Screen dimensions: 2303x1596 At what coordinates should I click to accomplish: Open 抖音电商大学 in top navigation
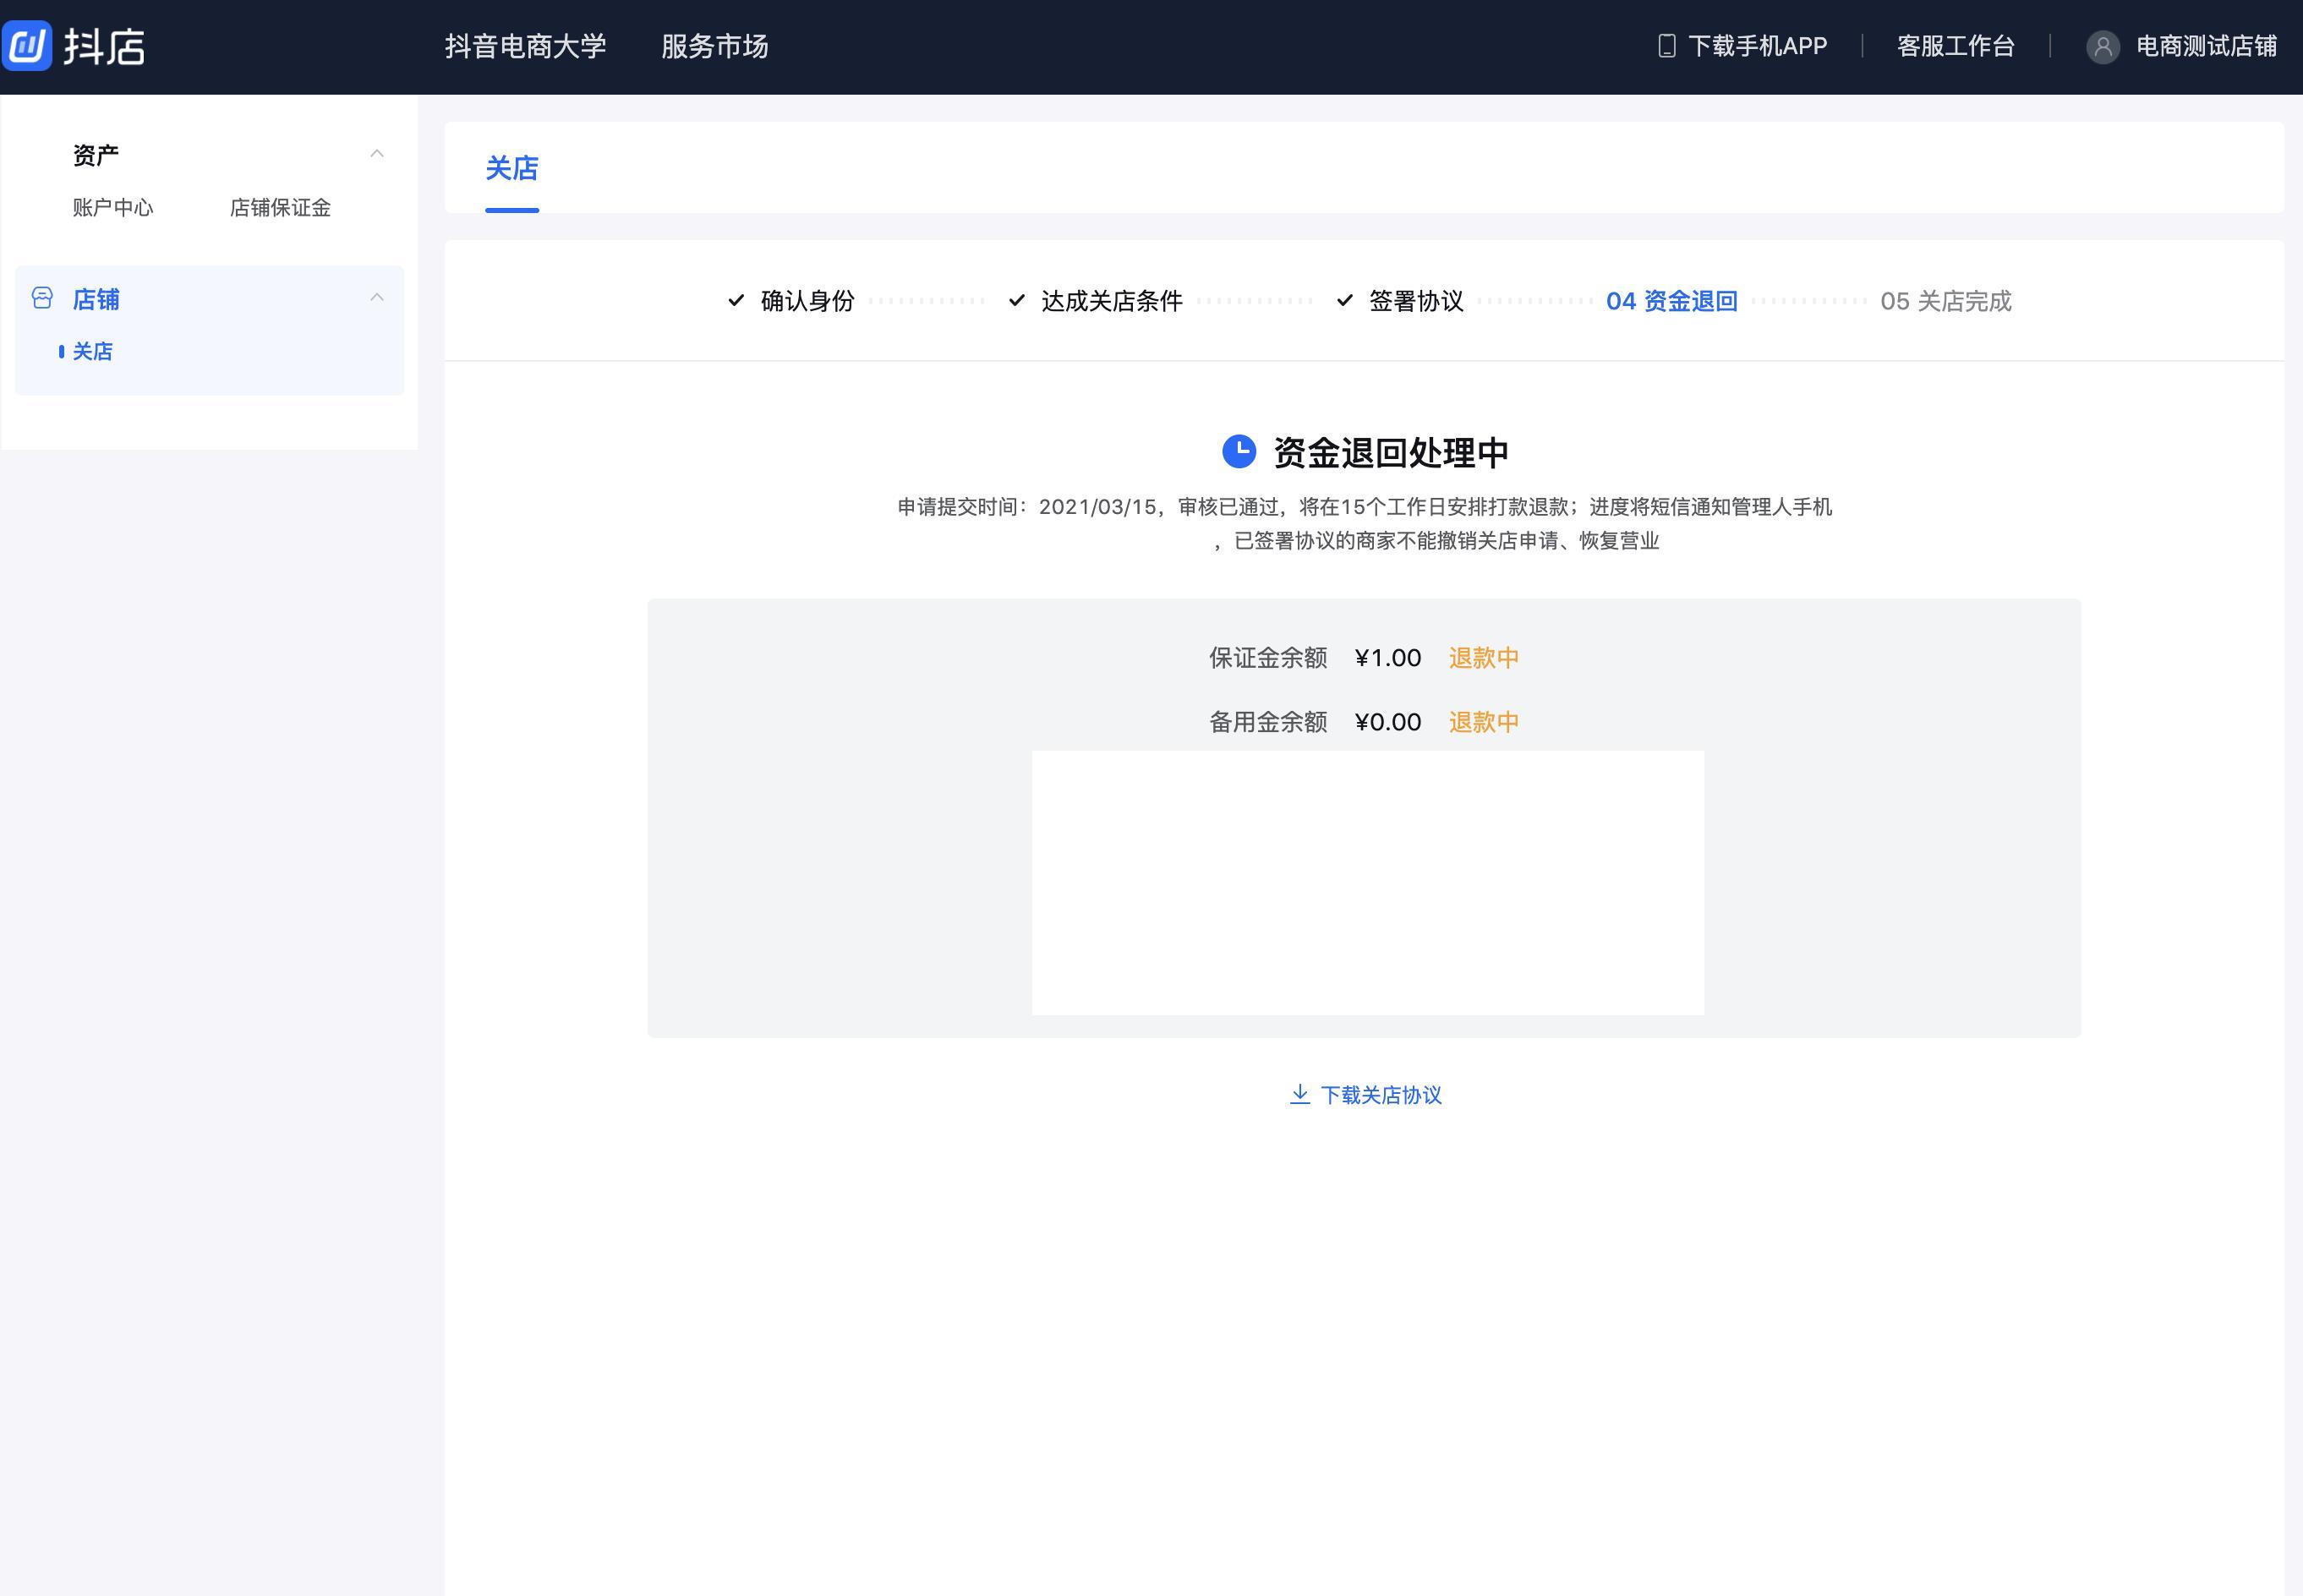(526, 47)
